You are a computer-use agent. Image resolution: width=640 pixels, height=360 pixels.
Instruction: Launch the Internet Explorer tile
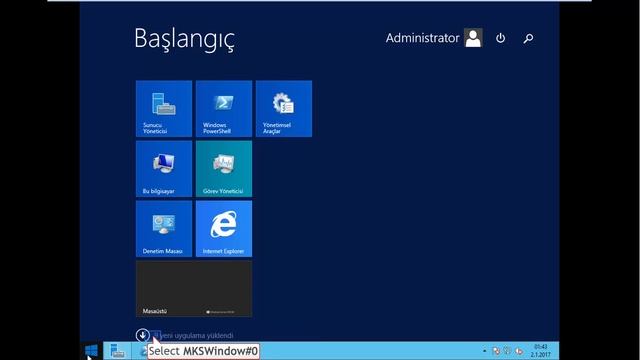(224, 229)
